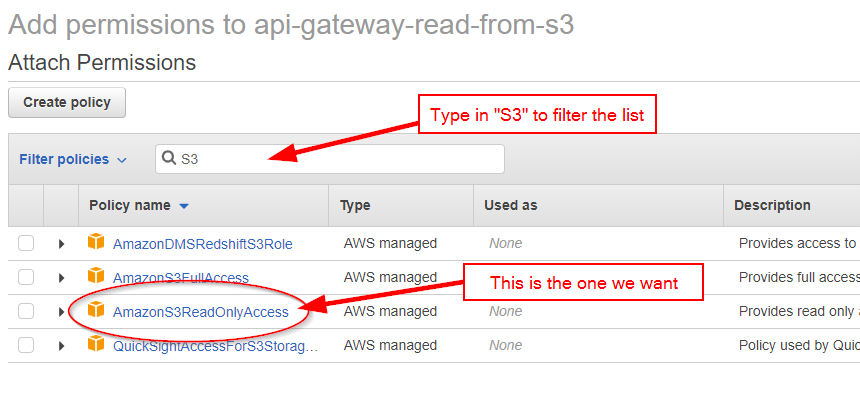
Task: Click the magnifier icon in the search box
Action: [x=169, y=158]
